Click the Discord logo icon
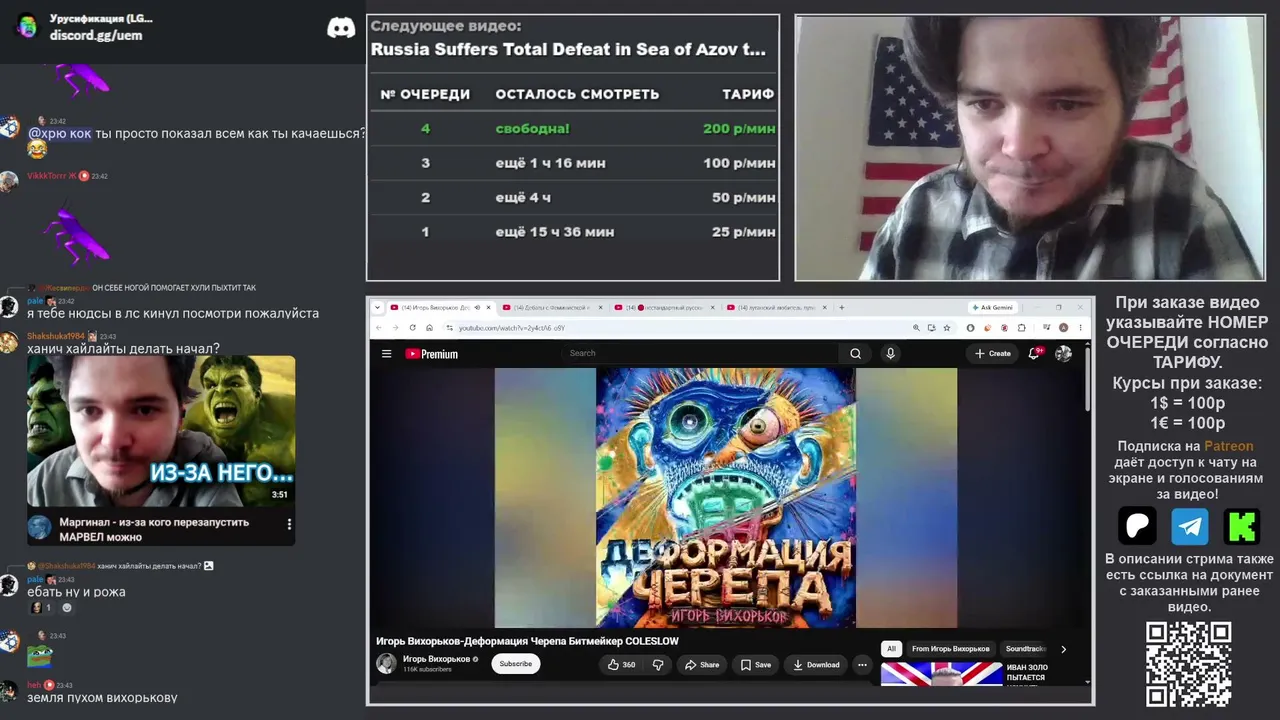Image resolution: width=1280 pixels, height=720 pixels. pos(341,28)
